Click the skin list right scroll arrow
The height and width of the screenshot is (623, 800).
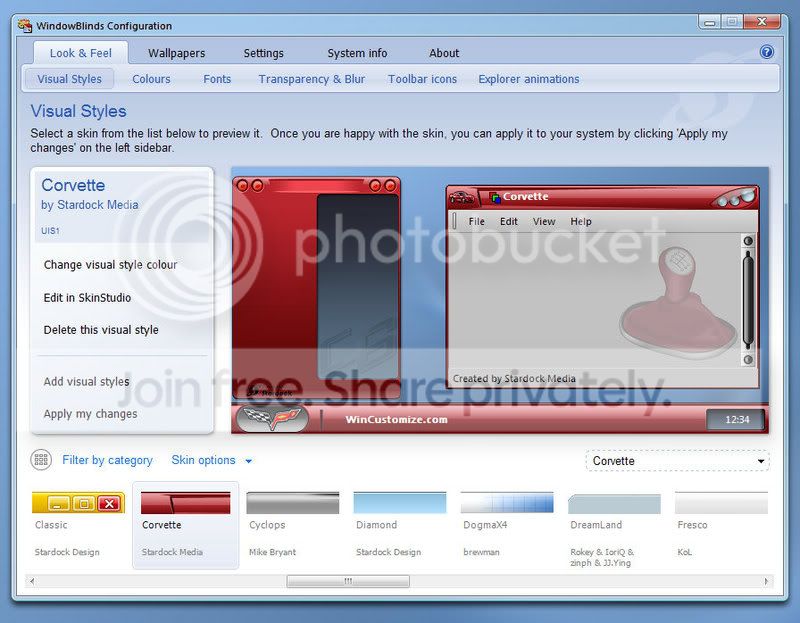click(x=766, y=581)
